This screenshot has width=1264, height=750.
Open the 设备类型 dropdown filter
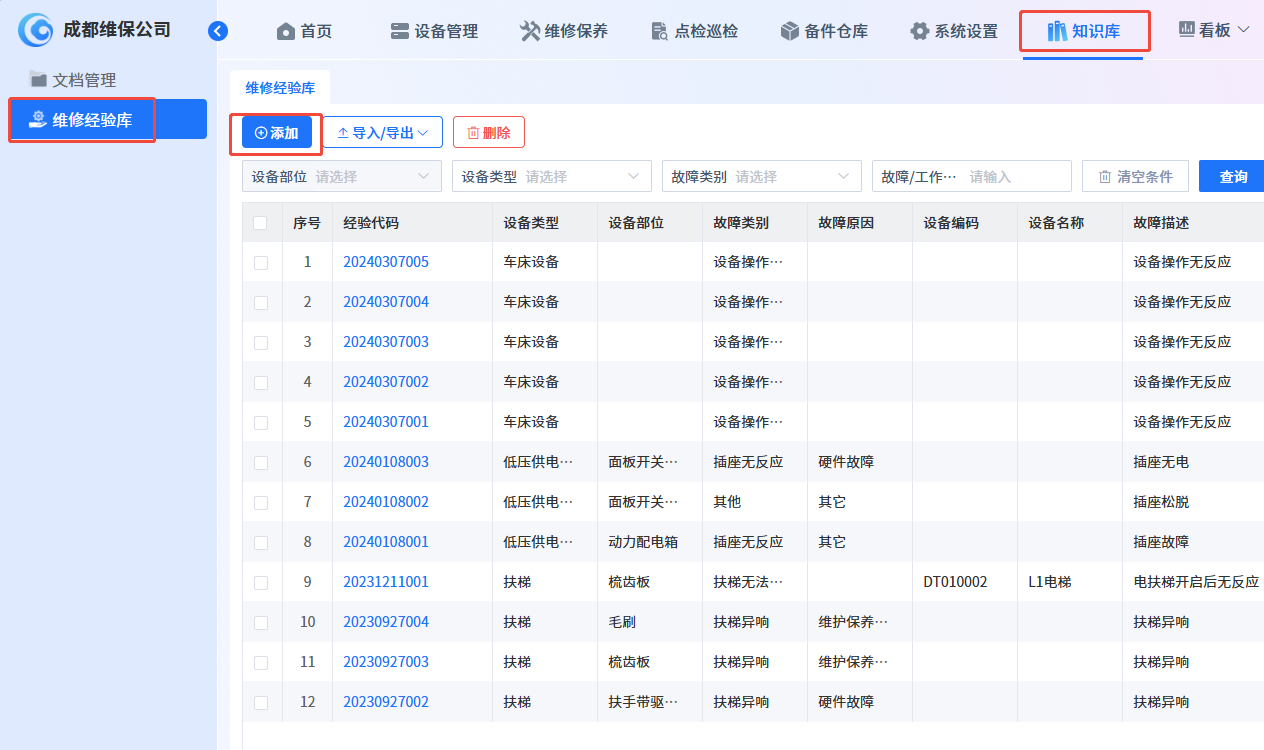[551, 177]
